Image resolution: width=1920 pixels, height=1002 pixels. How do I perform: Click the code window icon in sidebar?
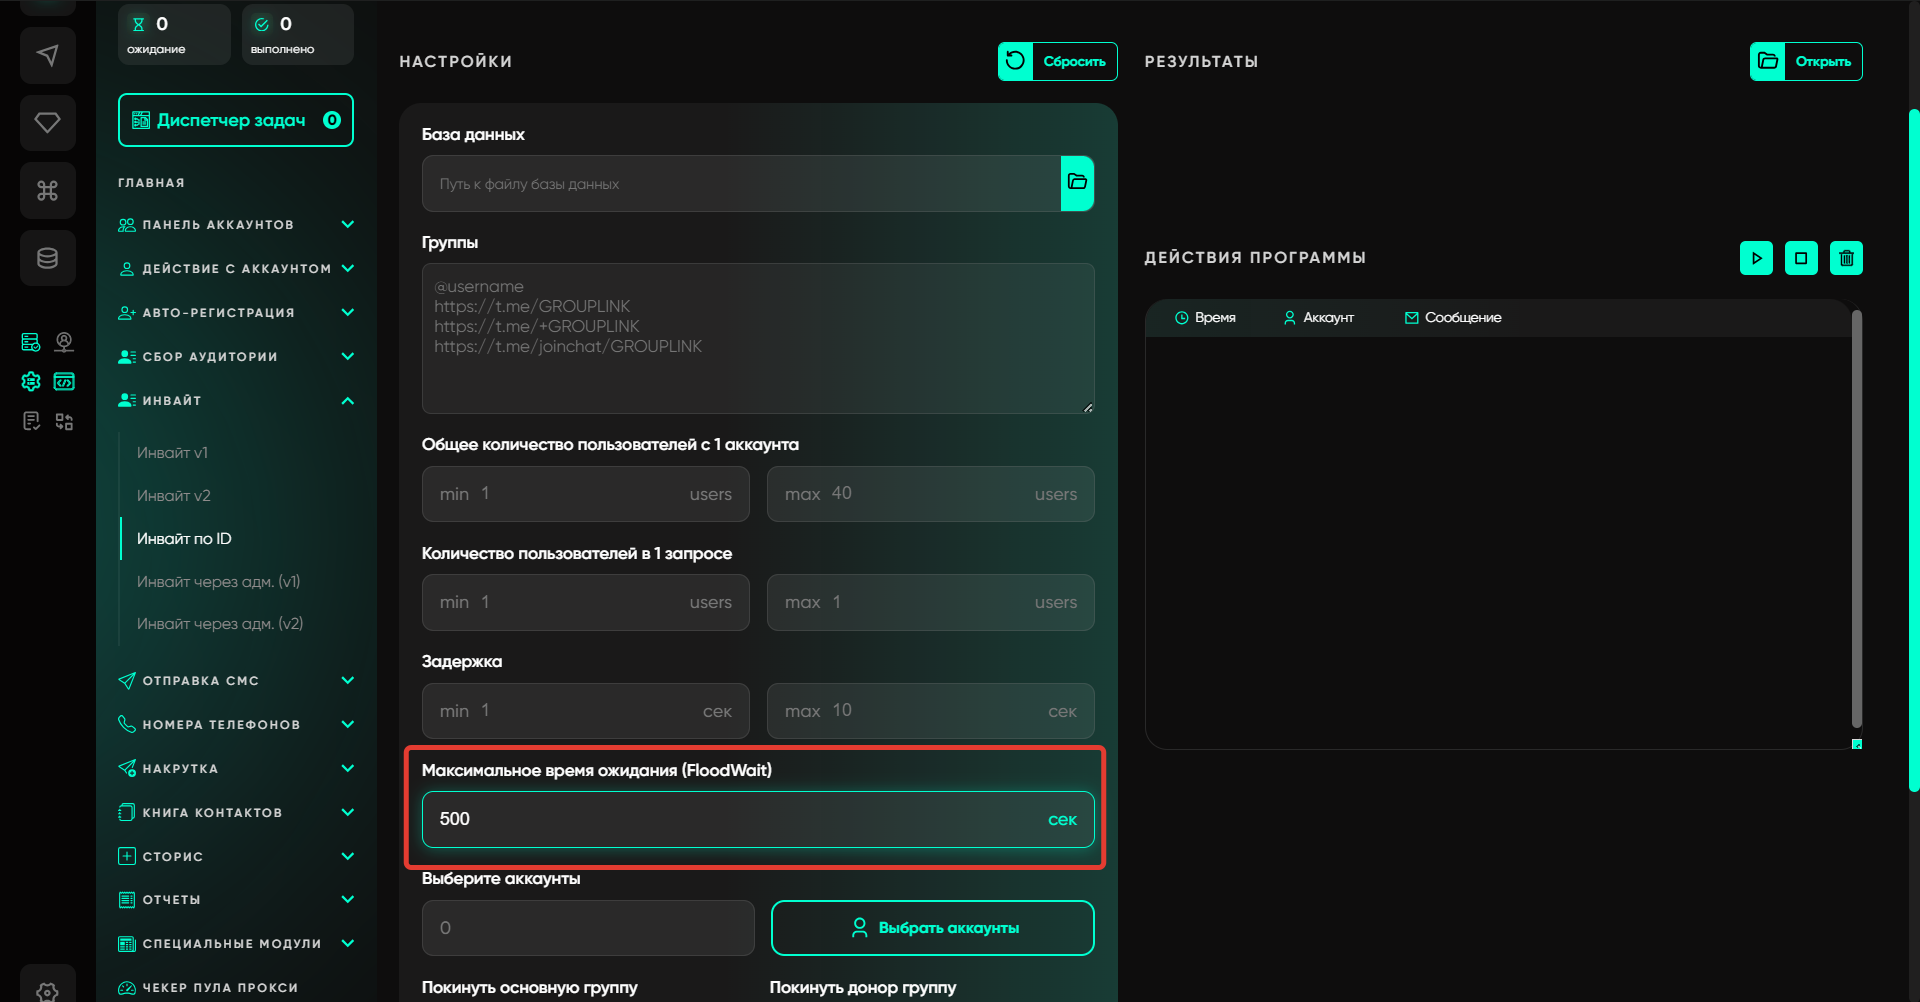click(x=64, y=381)
